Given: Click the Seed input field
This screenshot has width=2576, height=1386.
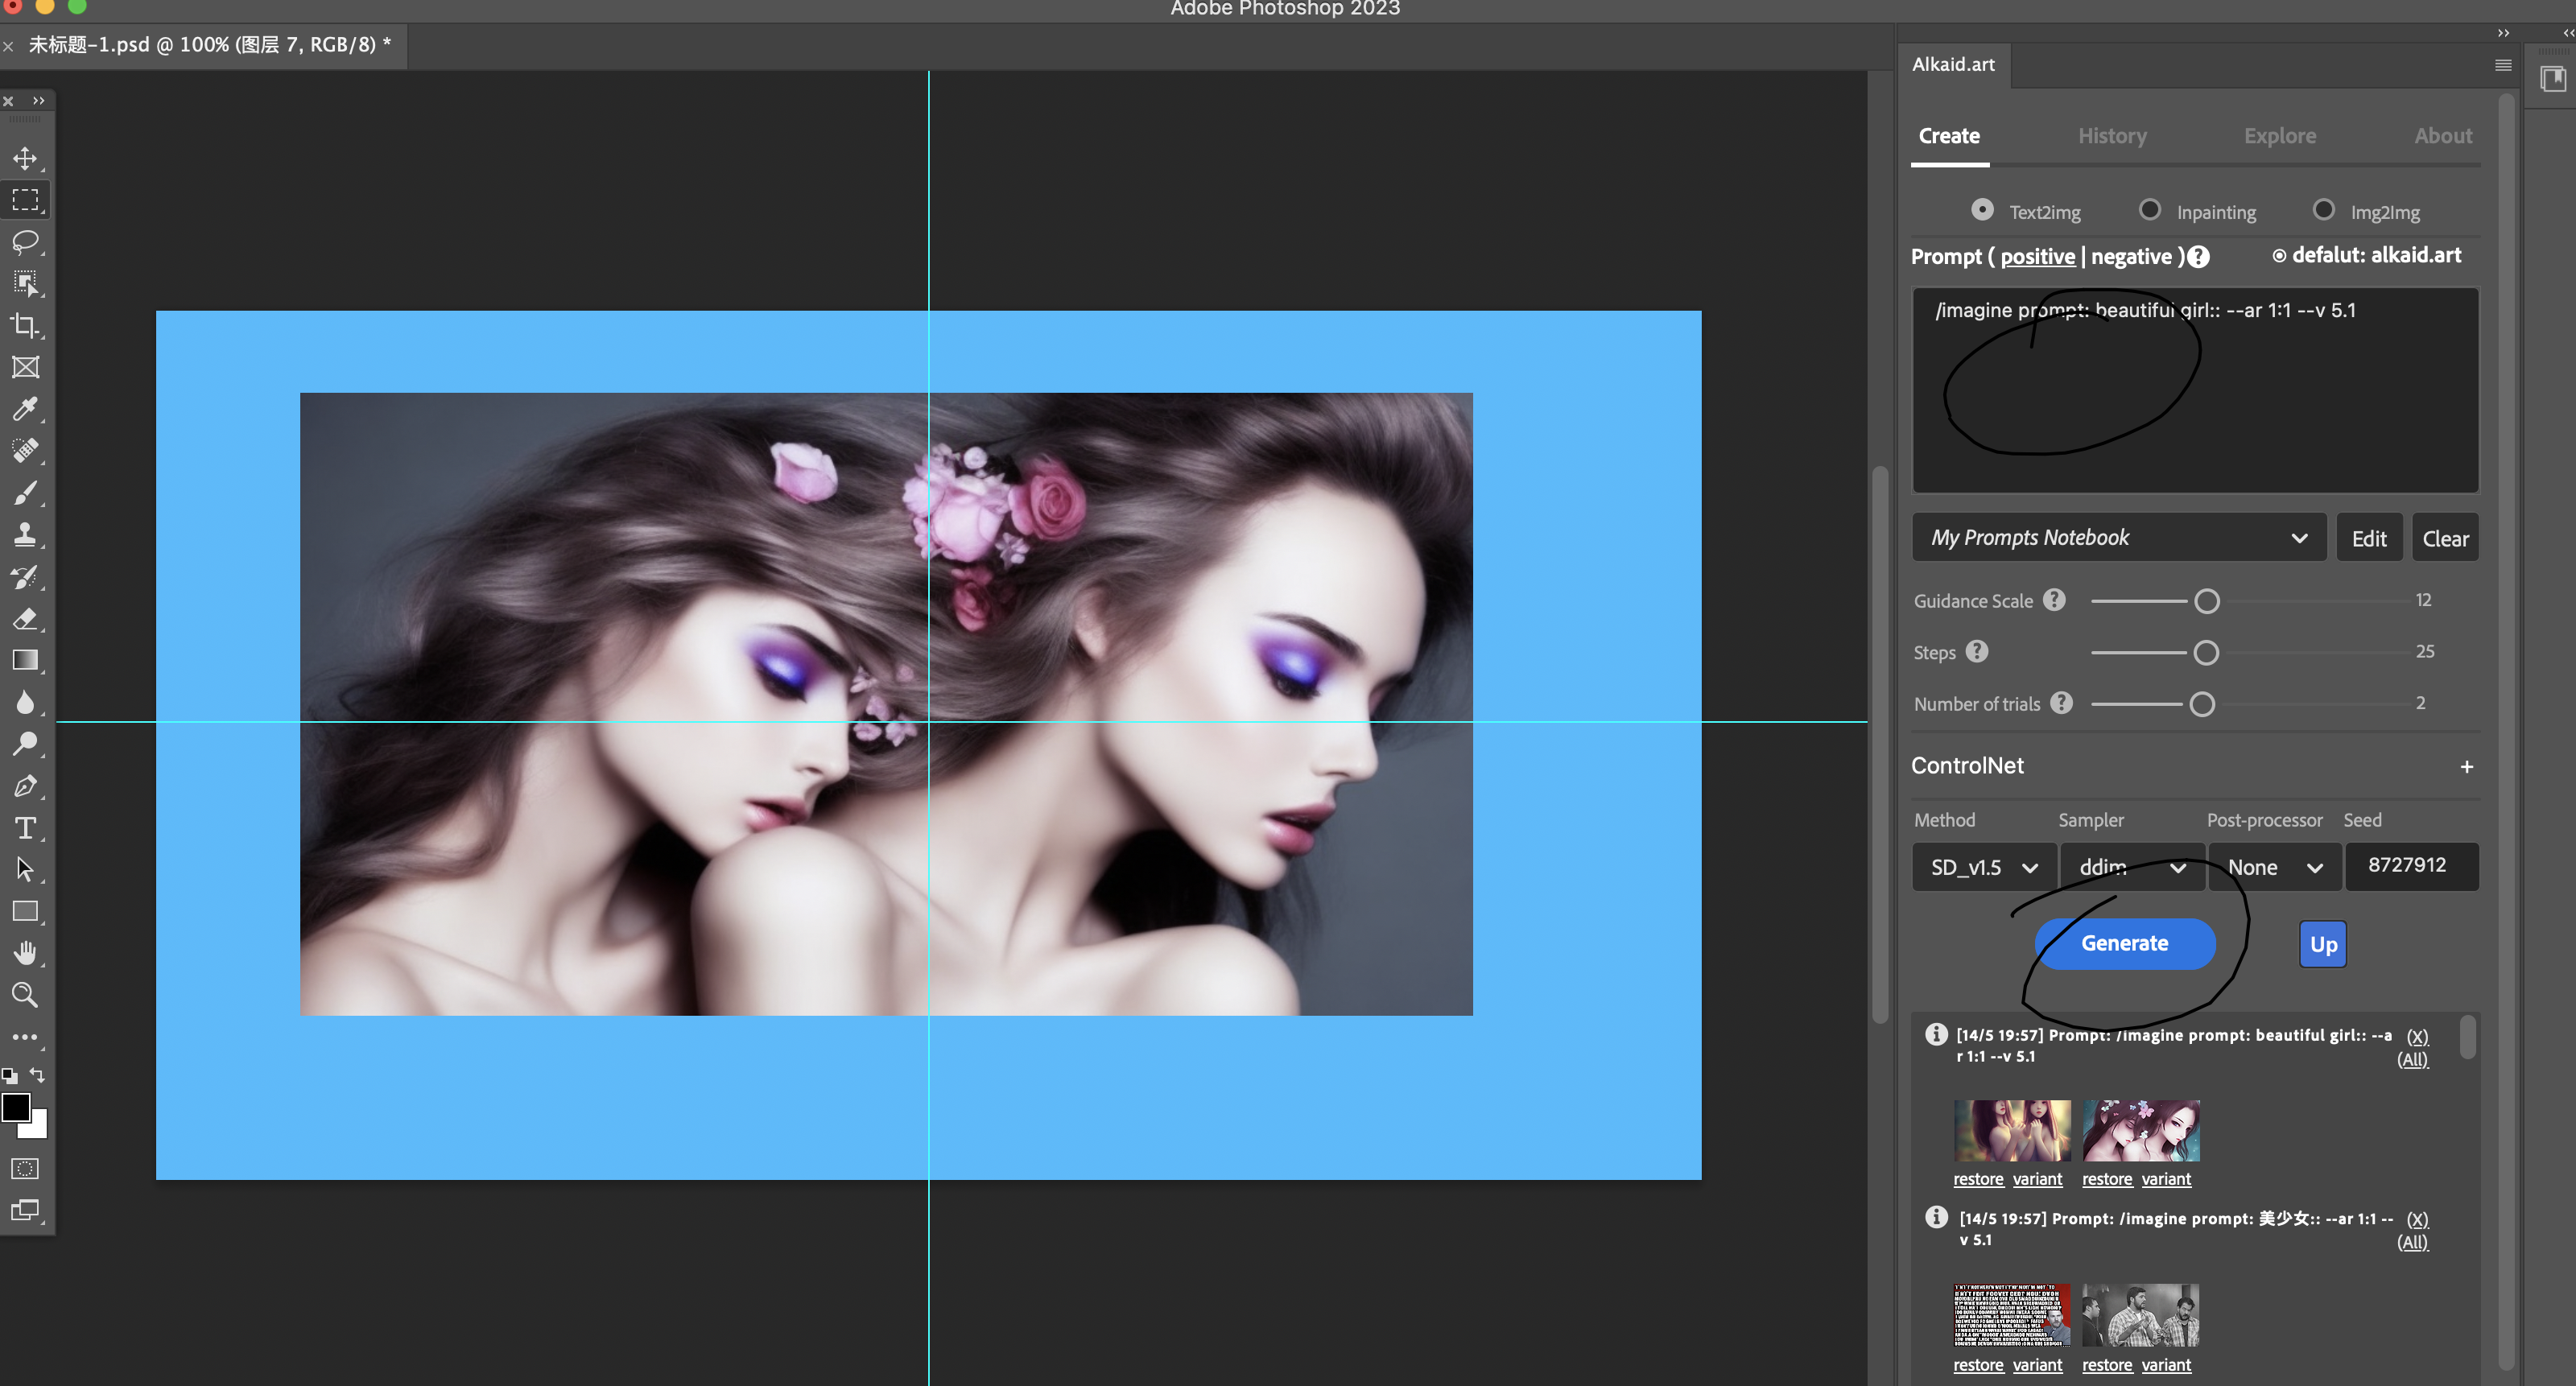Looking at the screenshot, I should [x=2410, y=866].
